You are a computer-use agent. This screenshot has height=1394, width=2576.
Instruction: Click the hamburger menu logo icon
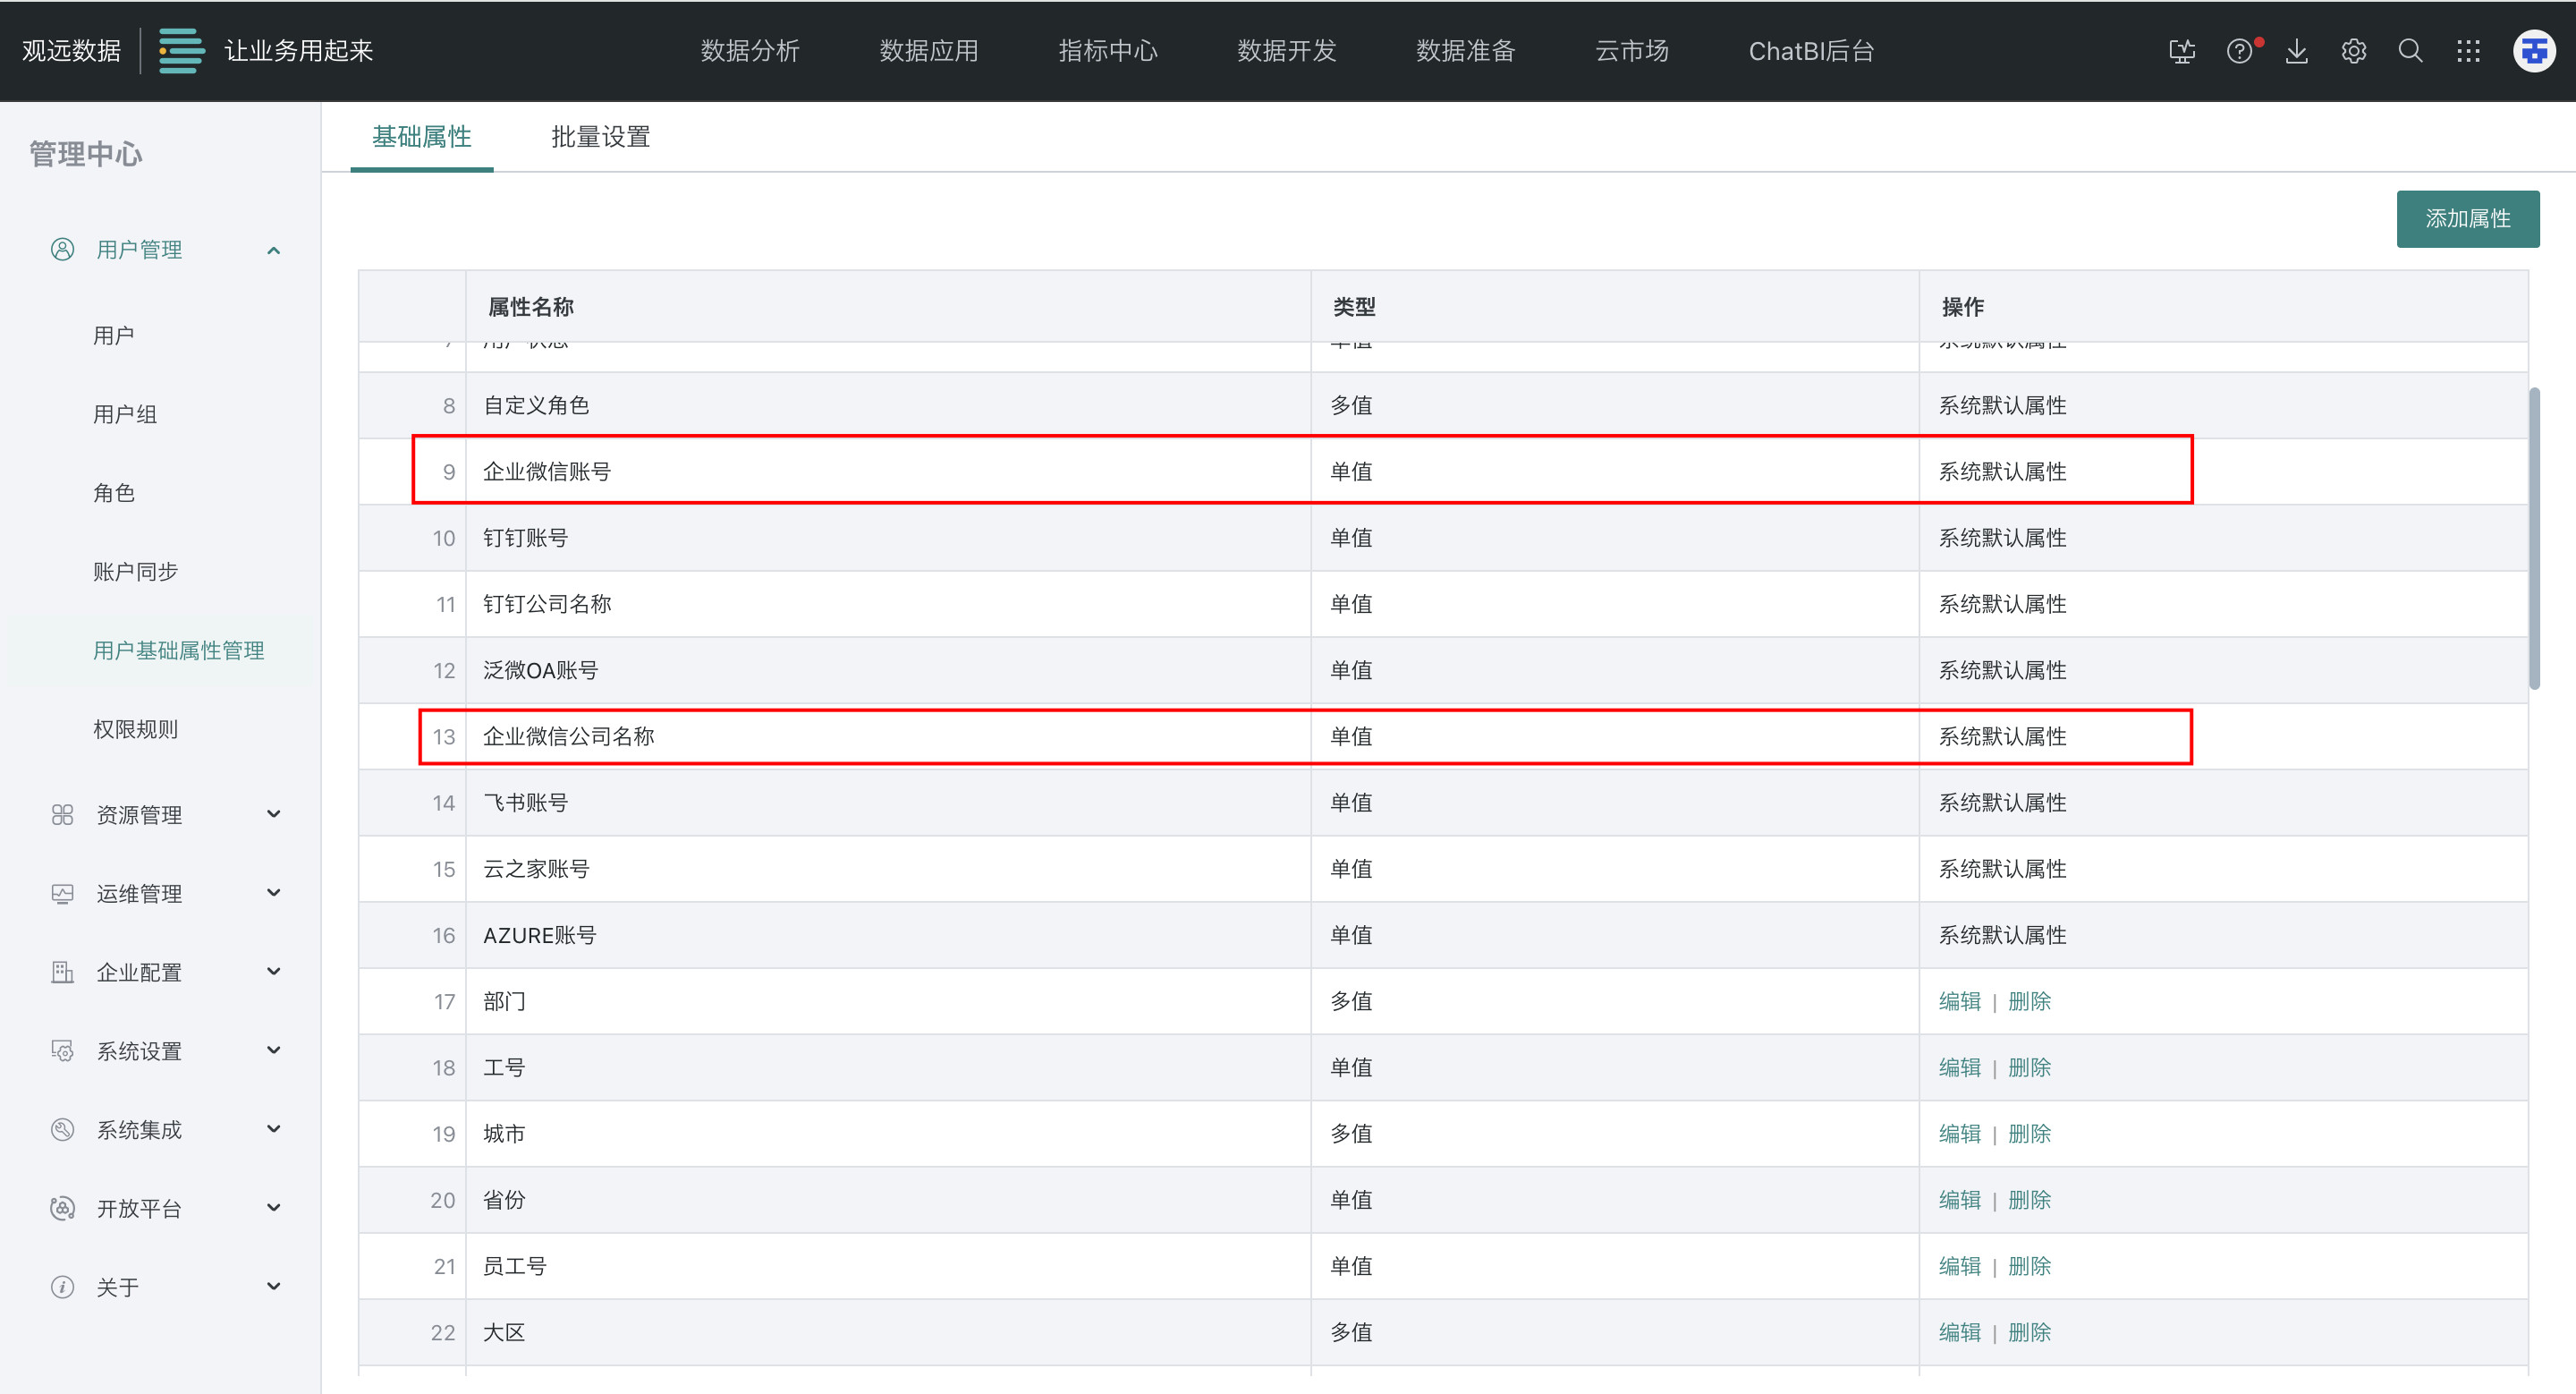point(181,51)
